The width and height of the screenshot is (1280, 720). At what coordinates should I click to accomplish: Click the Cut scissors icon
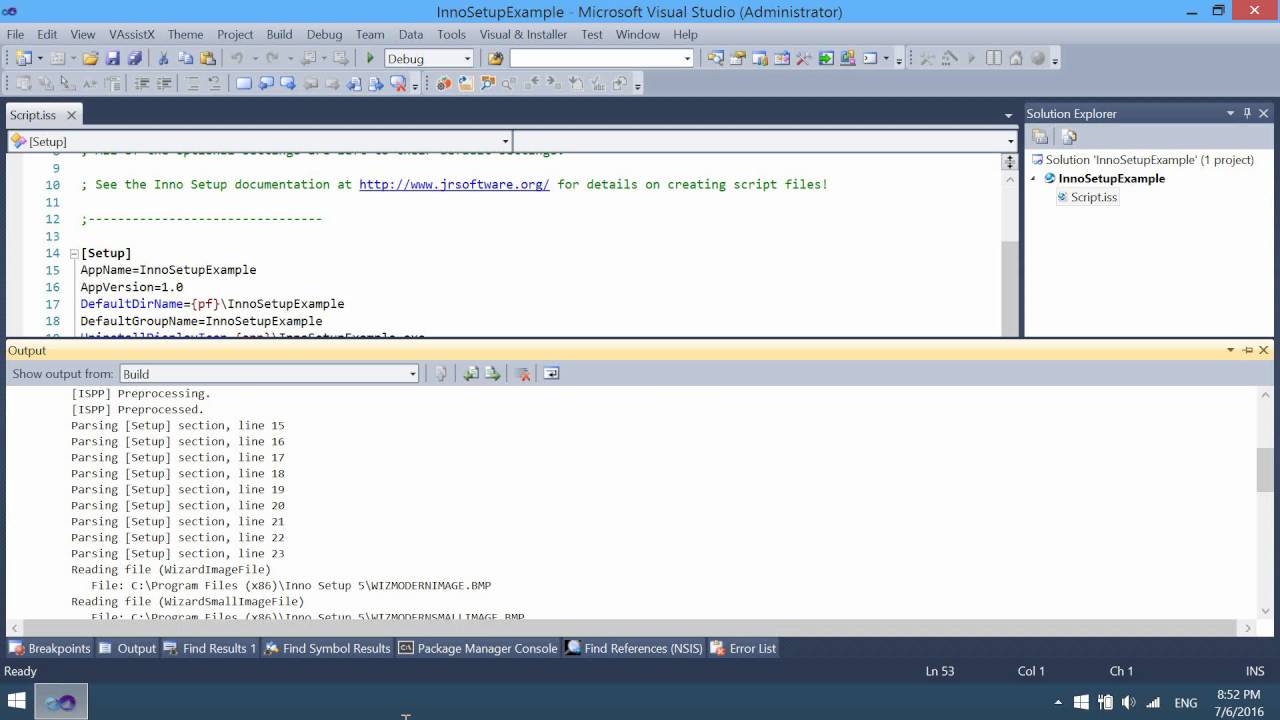(163, 59)
